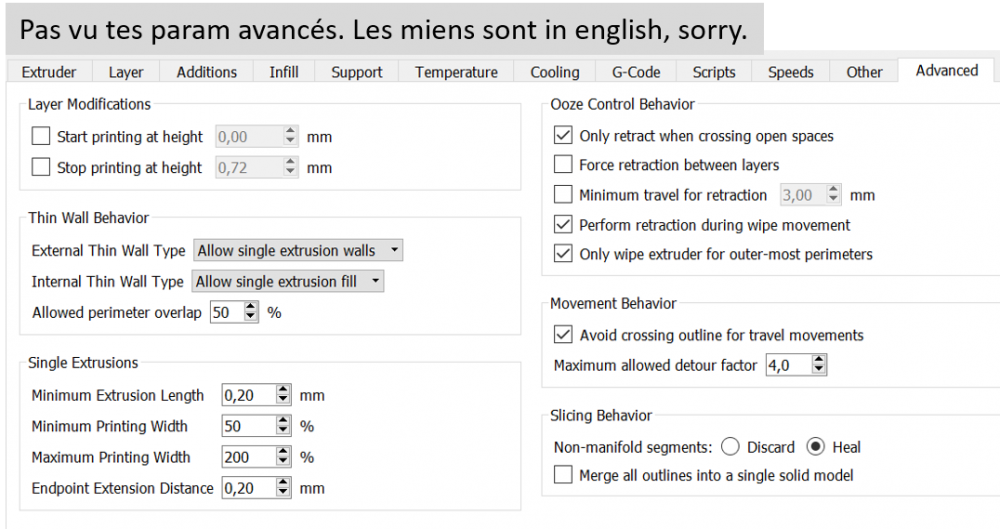
Task: Click the Endpoint Extension Distance stepper arrows
Action: [283, 488]
